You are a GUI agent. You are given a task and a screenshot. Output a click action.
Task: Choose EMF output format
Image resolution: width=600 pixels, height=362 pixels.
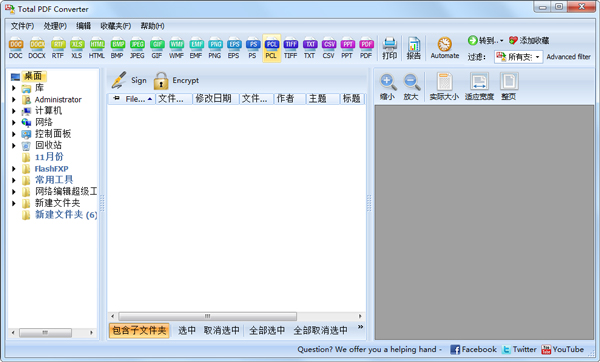(196, 49)
